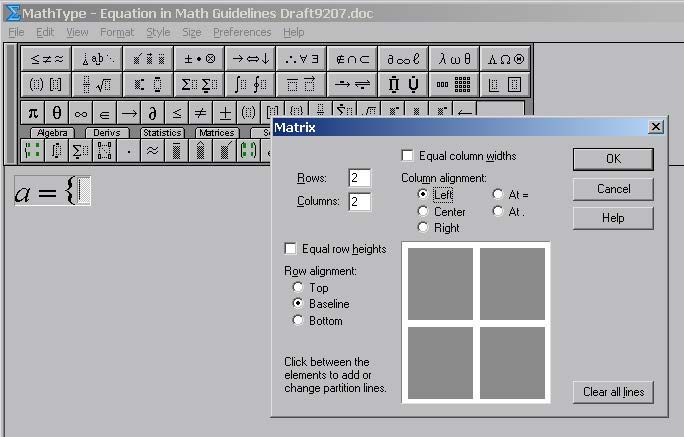The height and width of the screenshot is (437, 684).
Task: Open the labeled arrow templates palette
Action: (352, 85)
